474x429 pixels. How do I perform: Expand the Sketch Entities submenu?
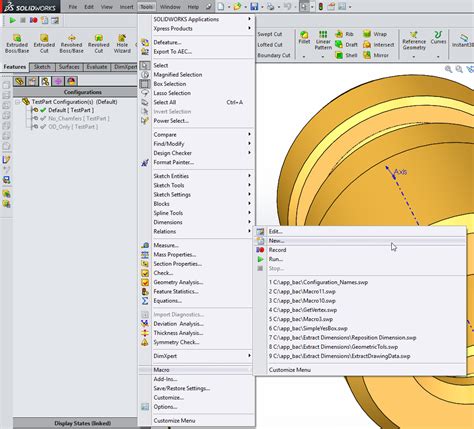point(196,176)
